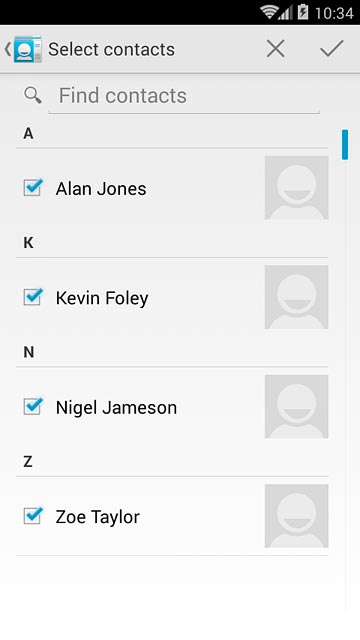Screen dimensions: 360x640
Task: Uncheck the Nigel Jameson checkbox
Action: coord(33,406)
